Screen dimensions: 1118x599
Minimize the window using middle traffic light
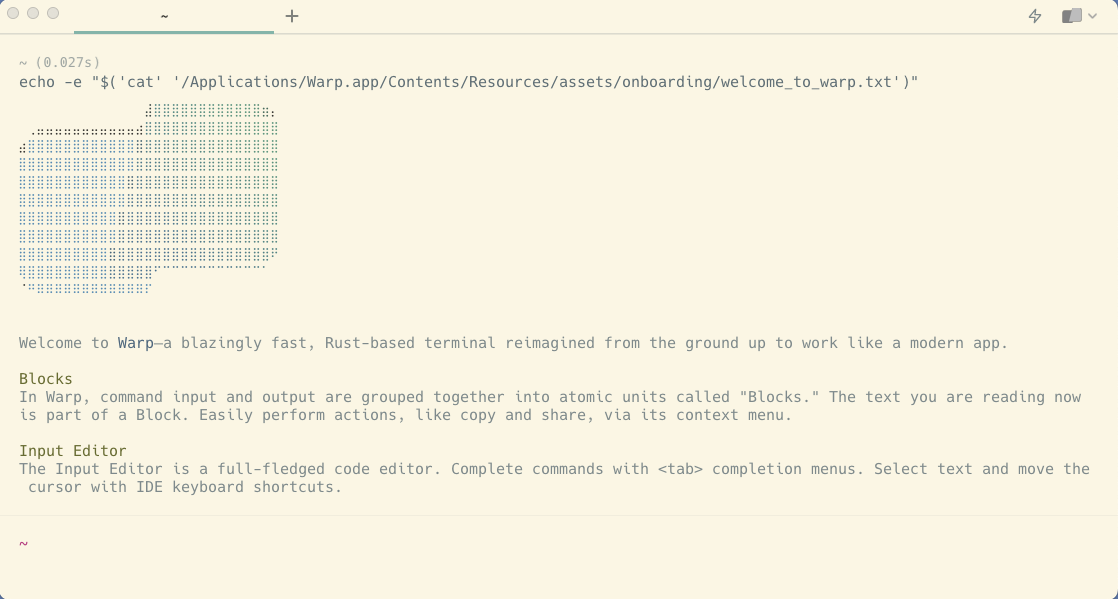tap(33, 13)
